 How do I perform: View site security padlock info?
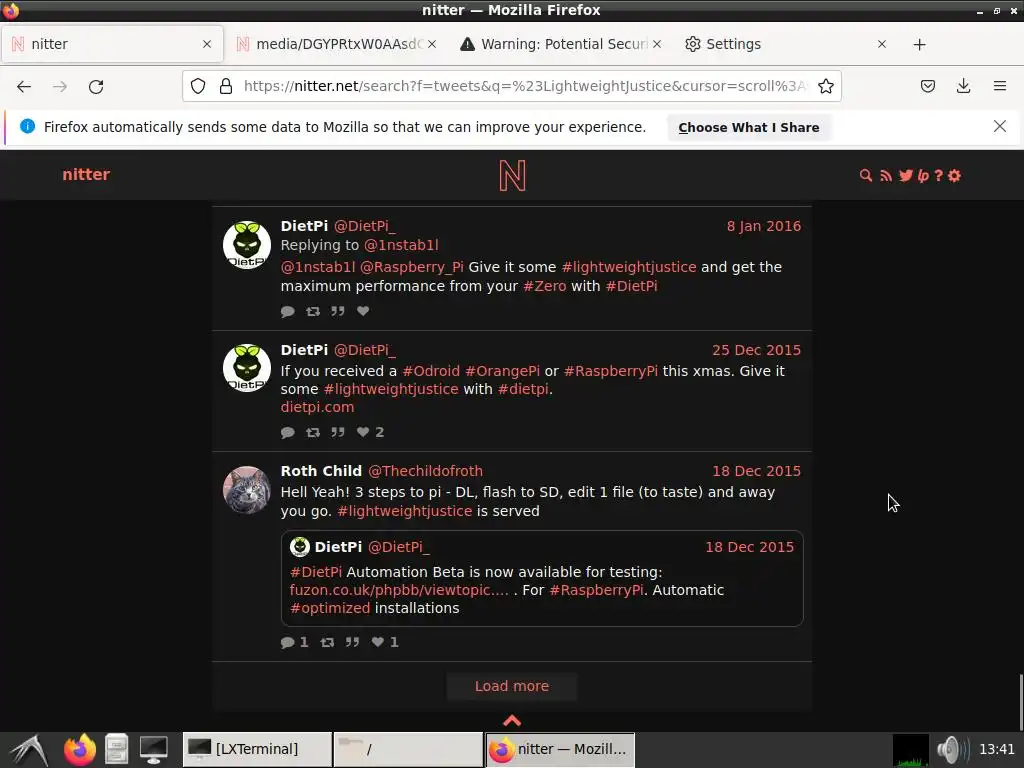point(226,86)
